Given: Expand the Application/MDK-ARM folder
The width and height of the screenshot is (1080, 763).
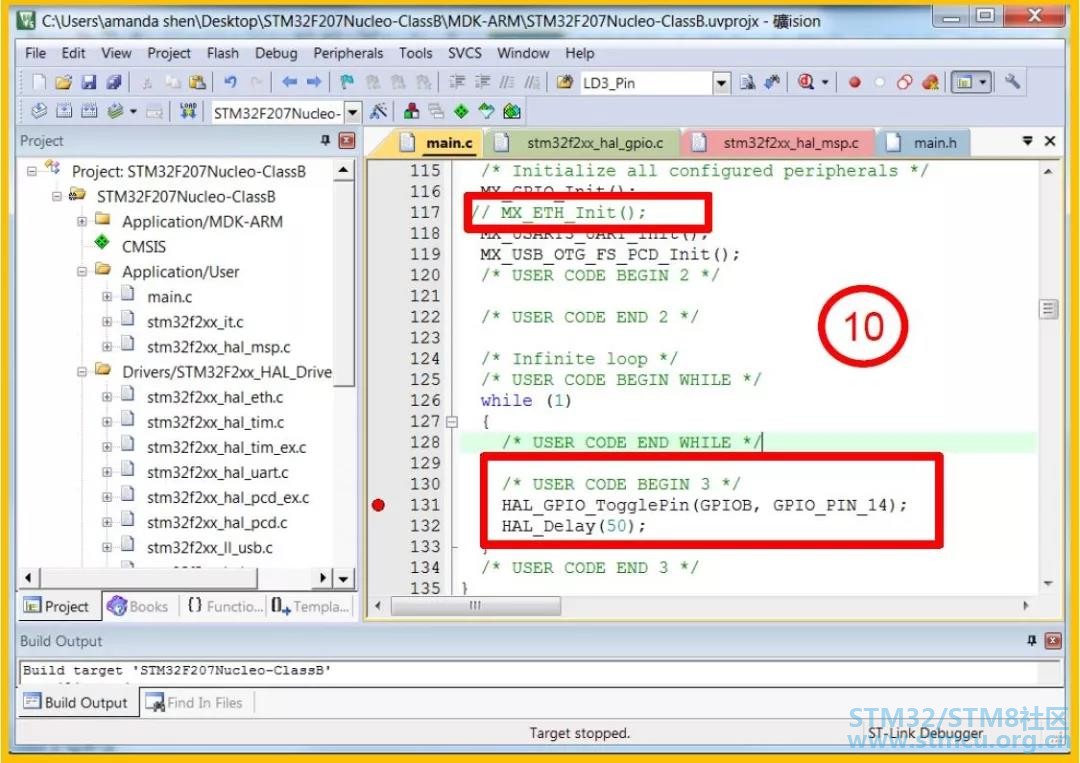Looking at the screenshot, I should pyautogui.click(x=82, y=222).
